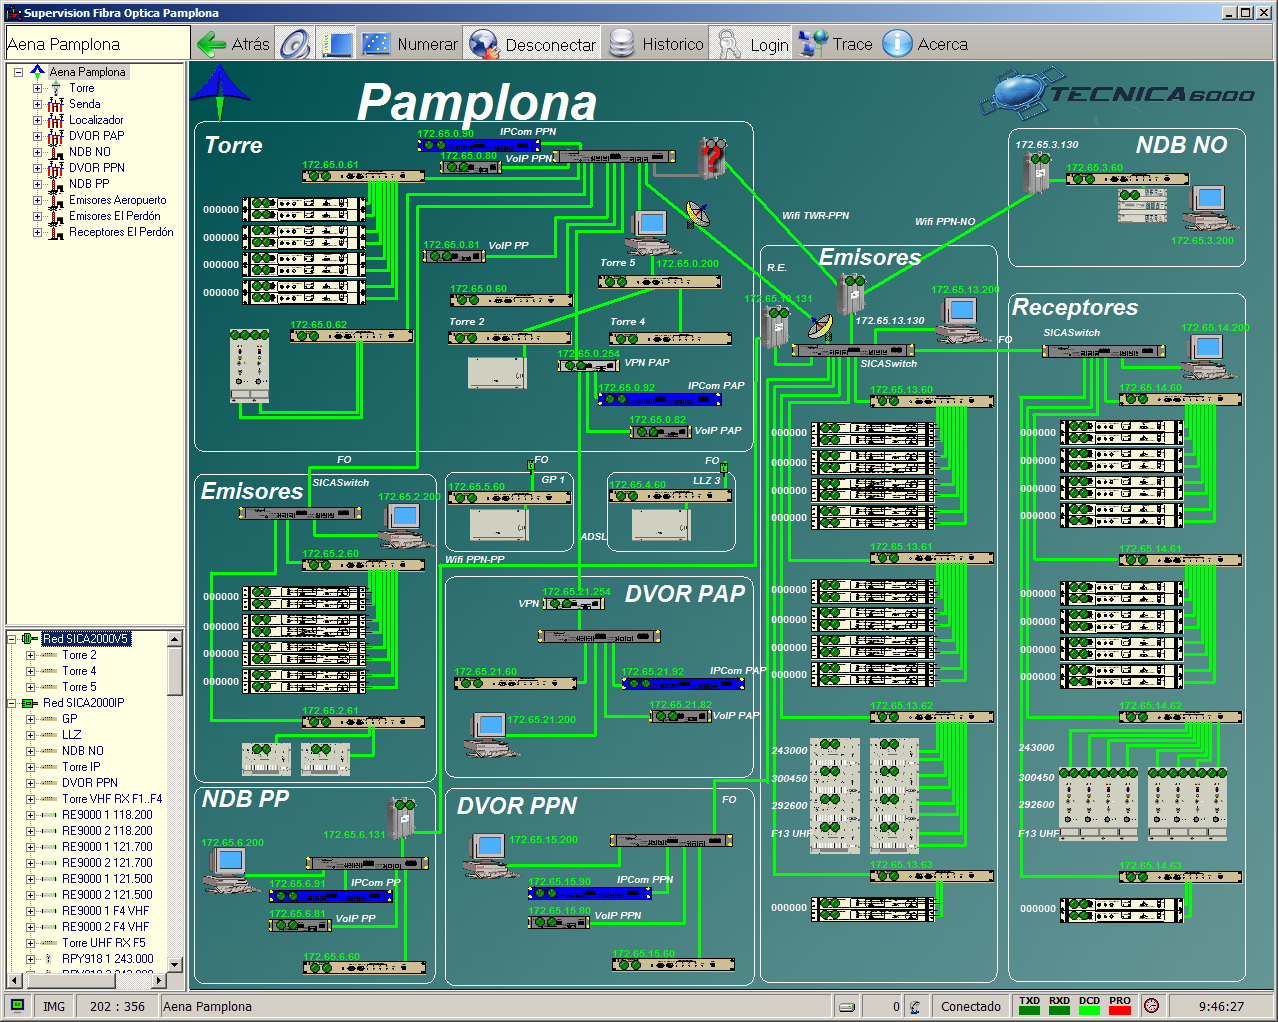This screenshot has height=1022, width=1278.
Task: Select Emisores El Perdón tree item
Action: pyautogui.click(x=114, y=216)
